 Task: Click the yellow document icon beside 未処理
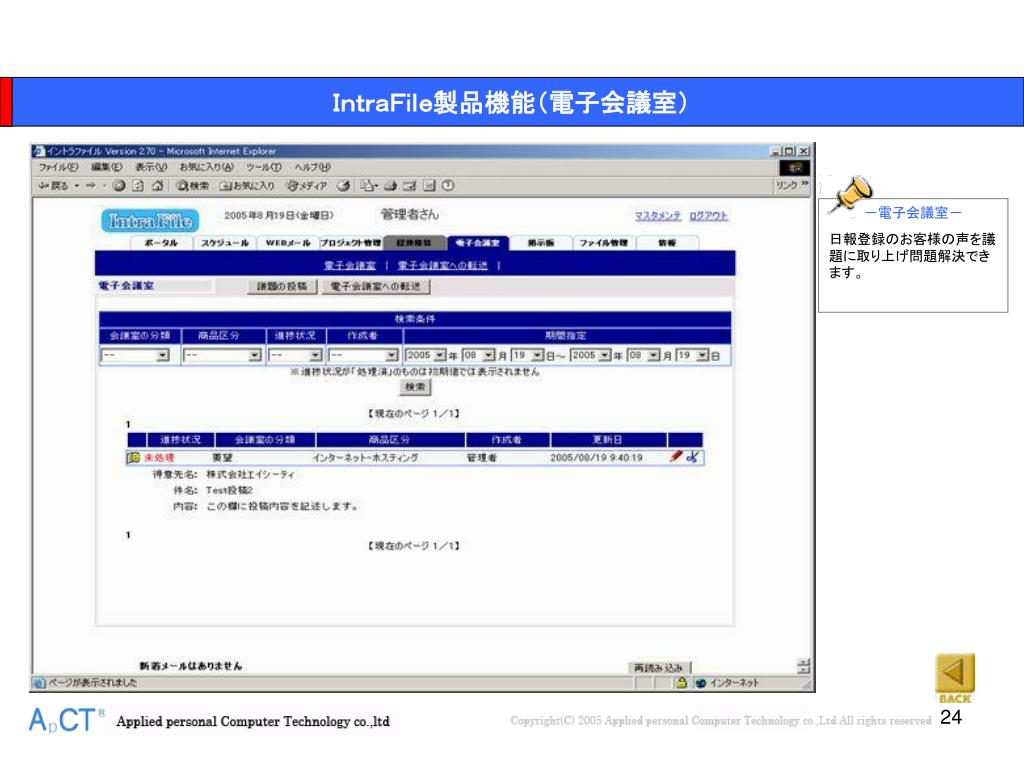134,457
